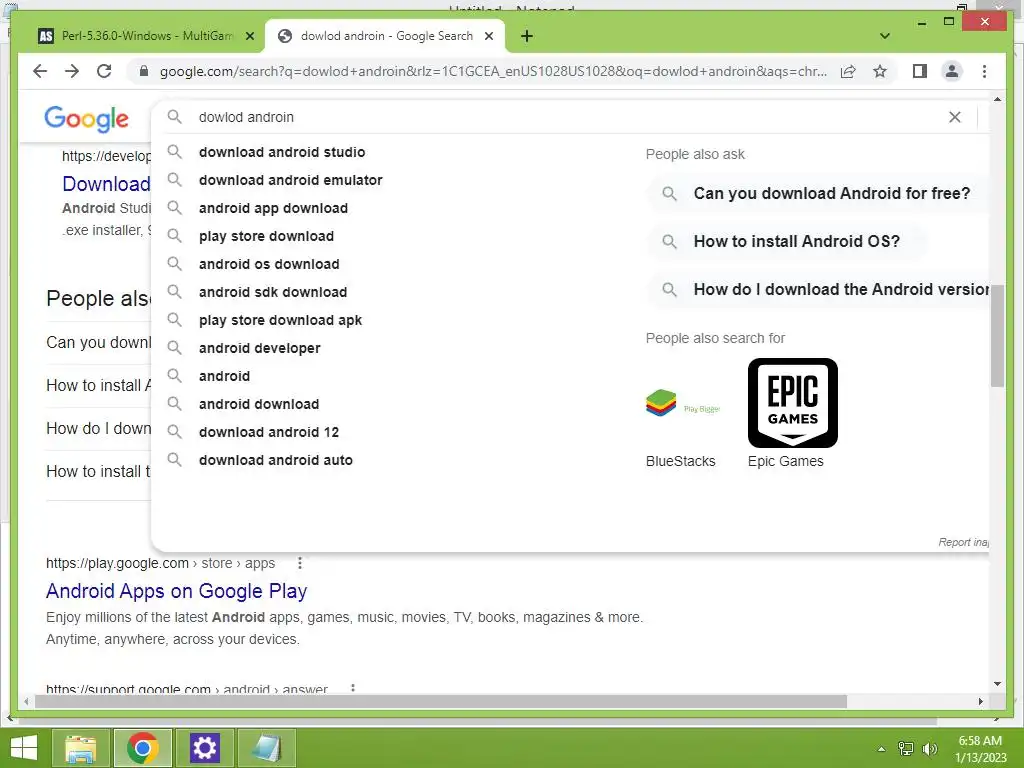Image resolution: width=1024 pixels, height=768 pixels.
Task: Pick the play store download suggestion
Action: [266, 236]
